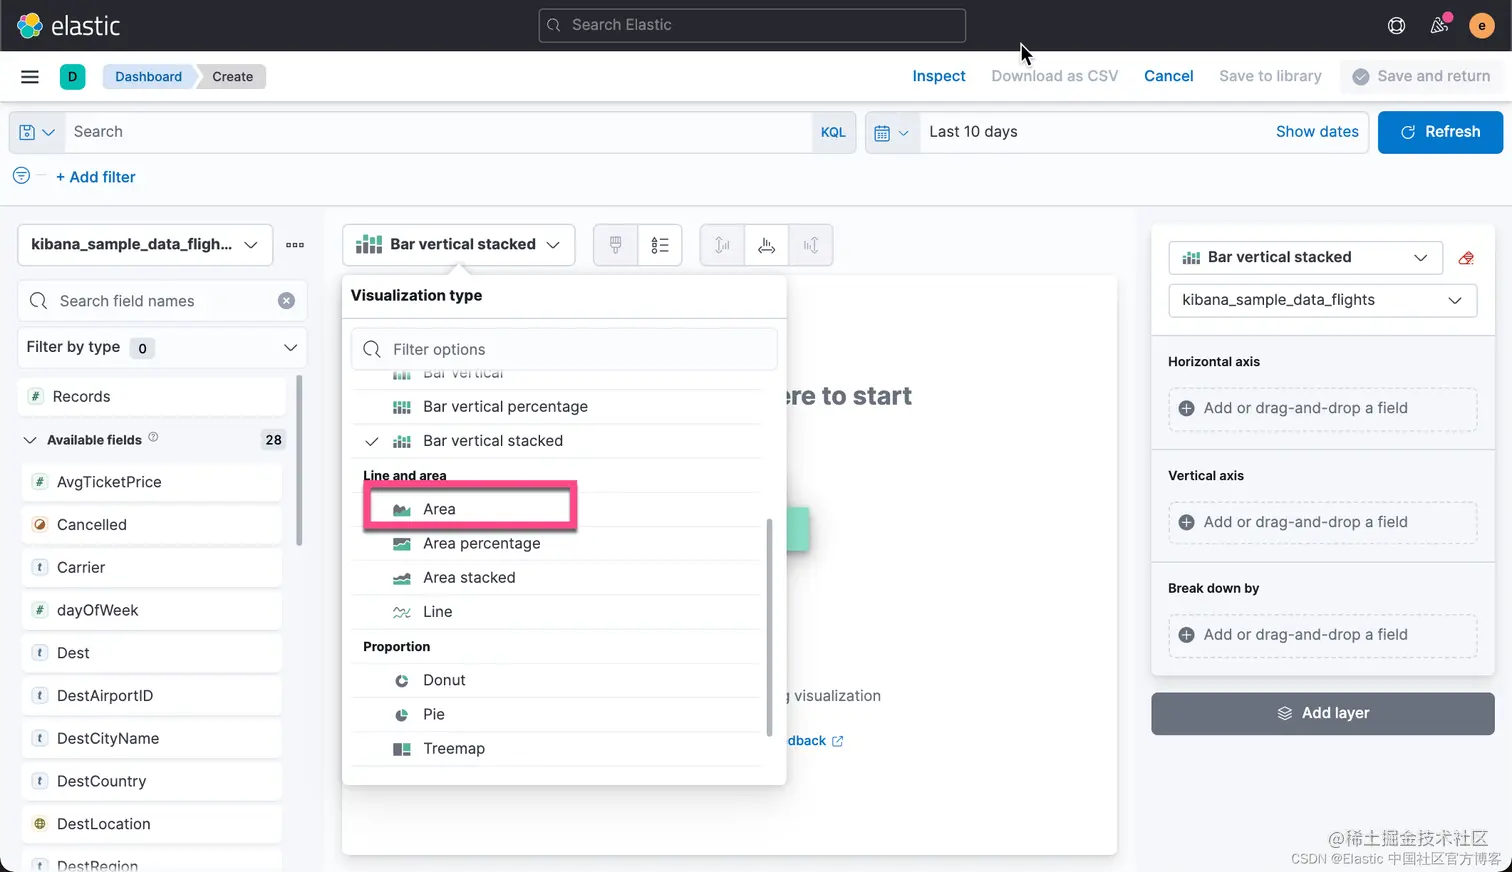The image size is (1512, 872).
Task: Select the DestCityName field
Action: pyautogui.click(x=152, y=738)
